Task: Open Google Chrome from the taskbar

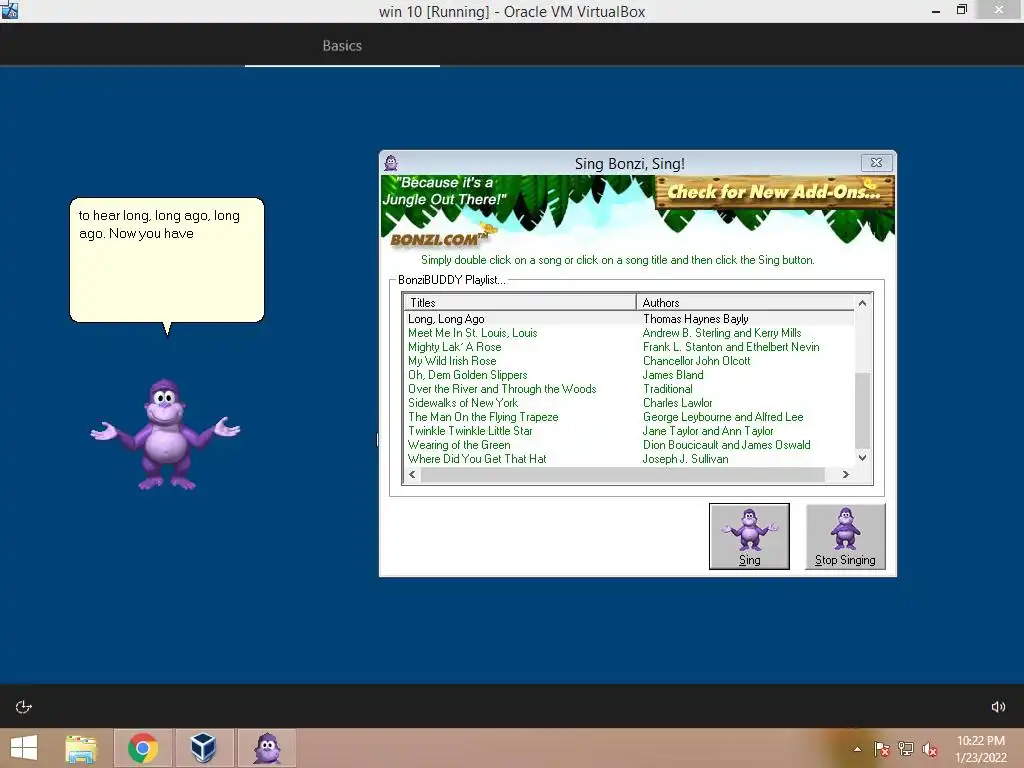Action: (x=143, y=748)
